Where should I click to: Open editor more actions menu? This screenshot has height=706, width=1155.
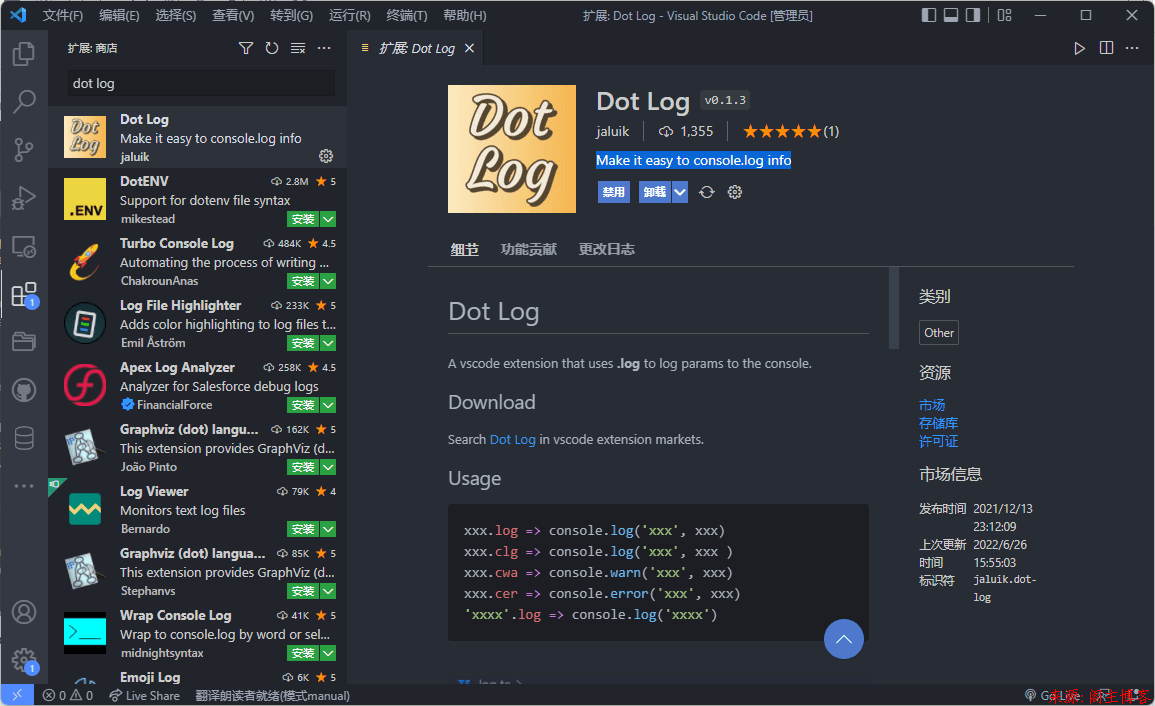1132,48
